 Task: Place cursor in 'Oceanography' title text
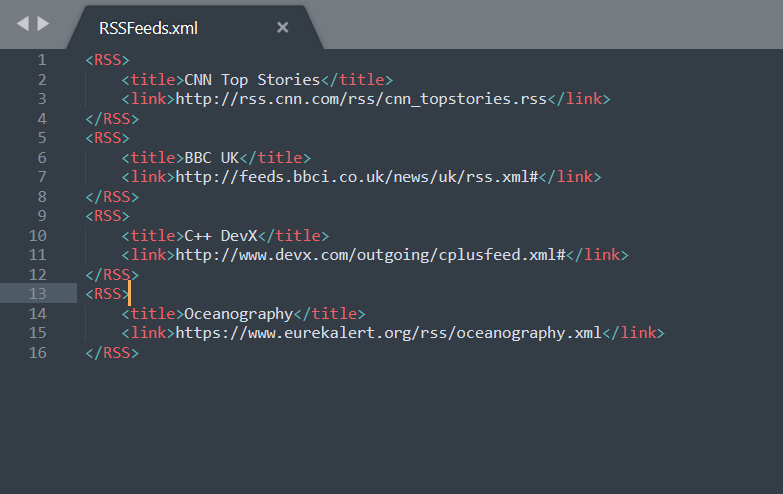239,314
